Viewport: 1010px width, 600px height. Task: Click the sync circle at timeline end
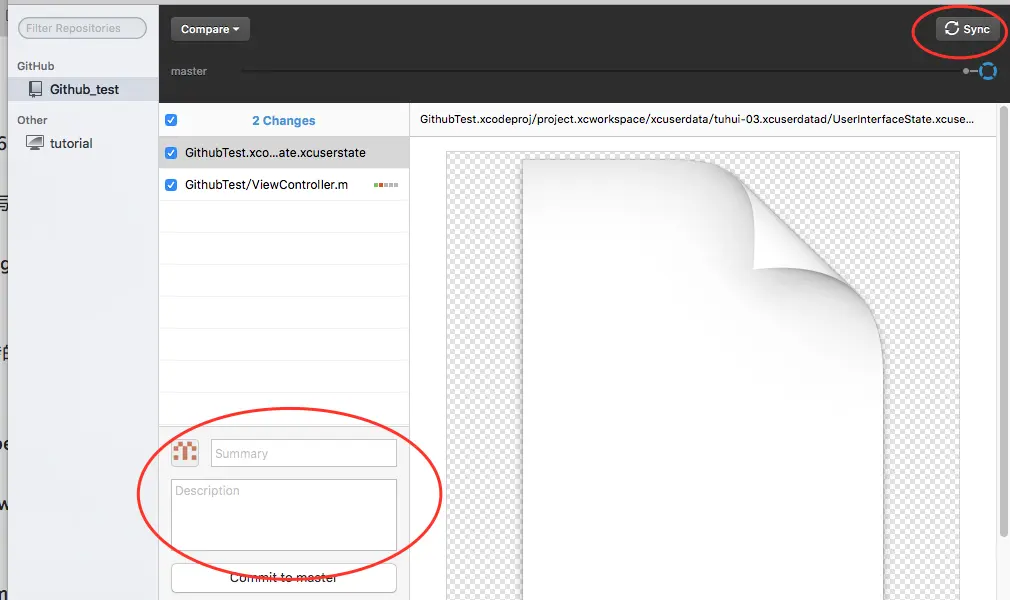pos(987,71)
